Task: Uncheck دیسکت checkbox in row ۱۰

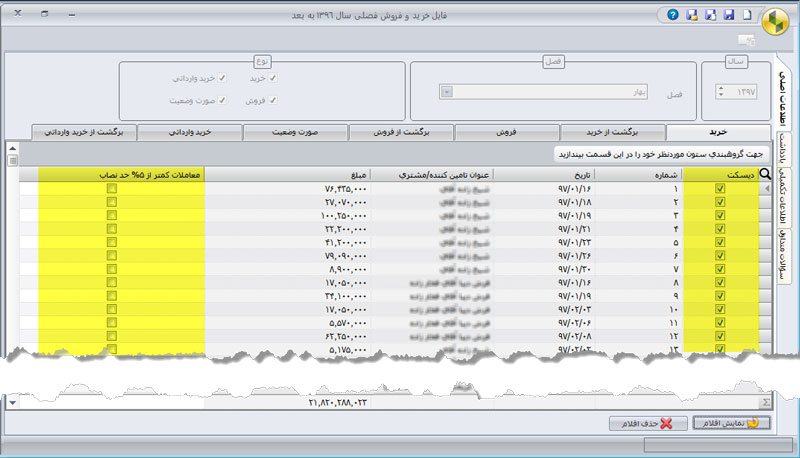Action: pyautogui.click(x=720, y=309)
